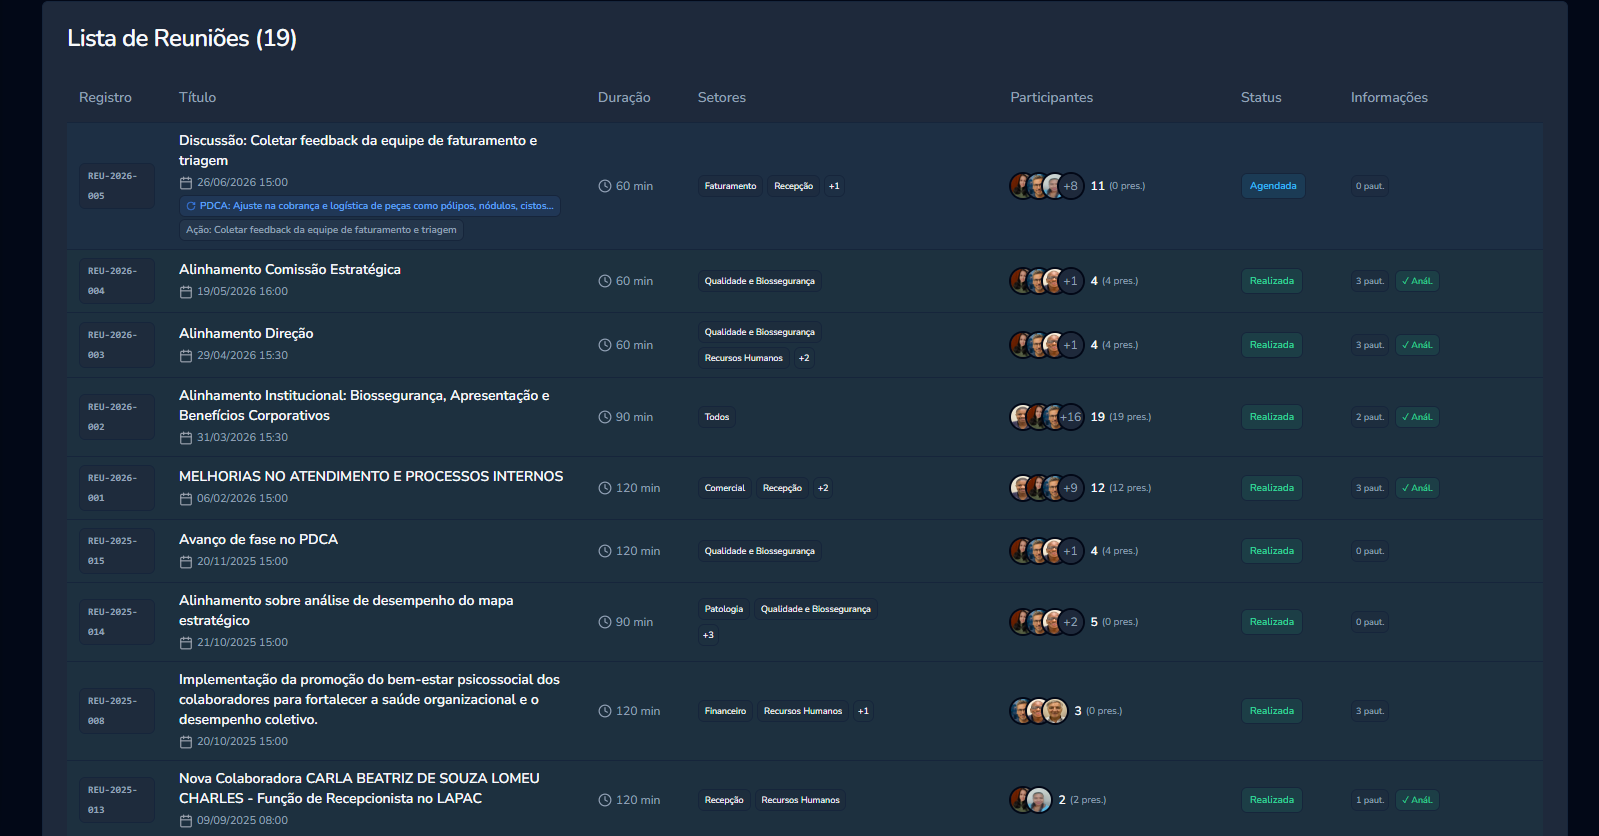Click the +9 participants badge in REU-2026-001

coord(1071,488)
